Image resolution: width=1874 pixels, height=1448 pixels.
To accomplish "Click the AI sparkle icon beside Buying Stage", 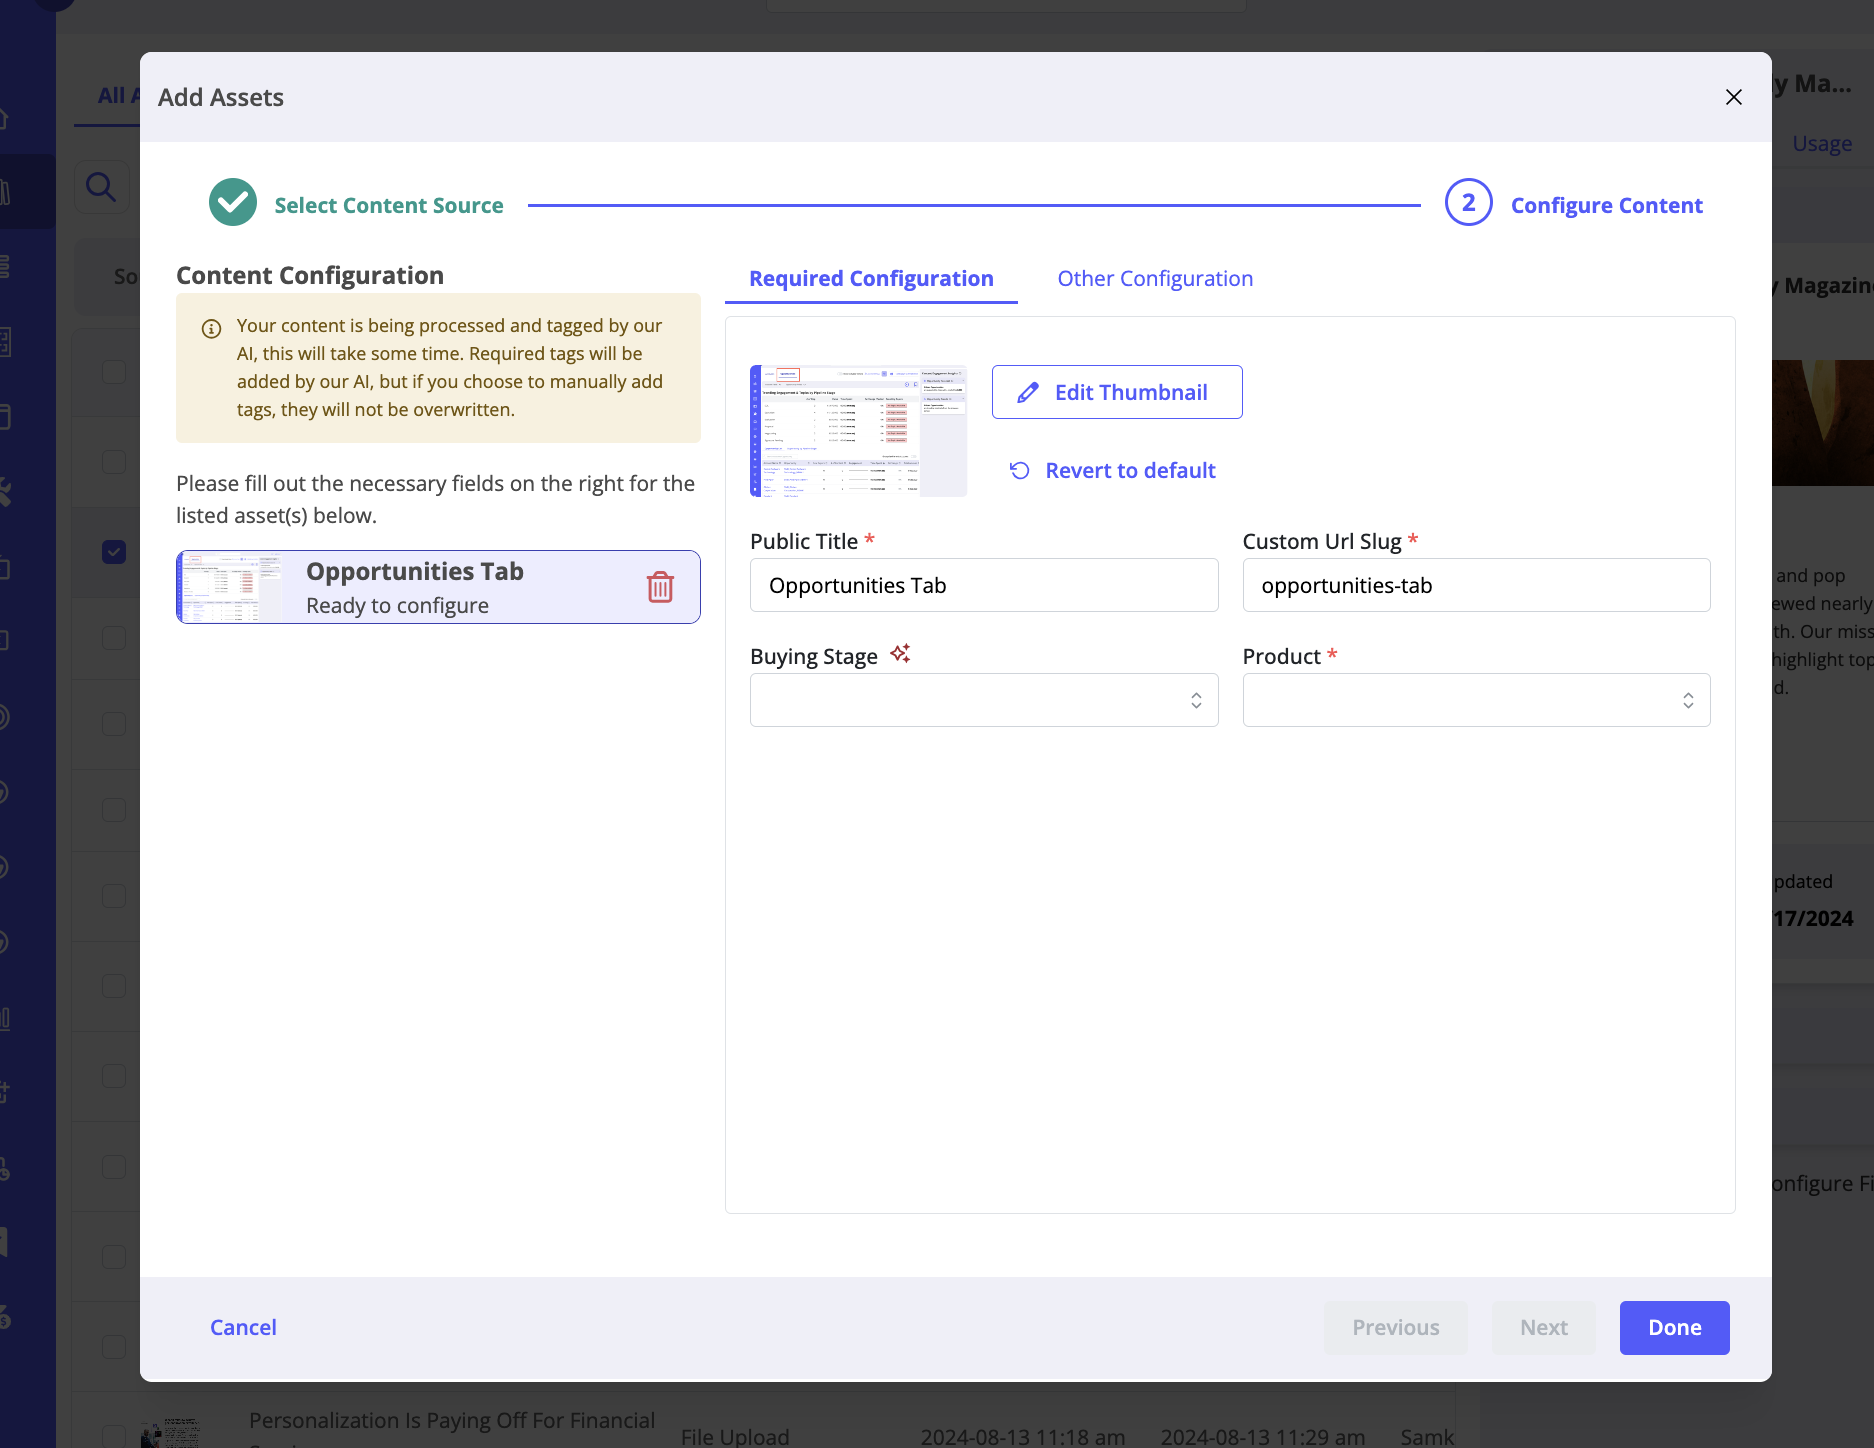I will (900, 654).
